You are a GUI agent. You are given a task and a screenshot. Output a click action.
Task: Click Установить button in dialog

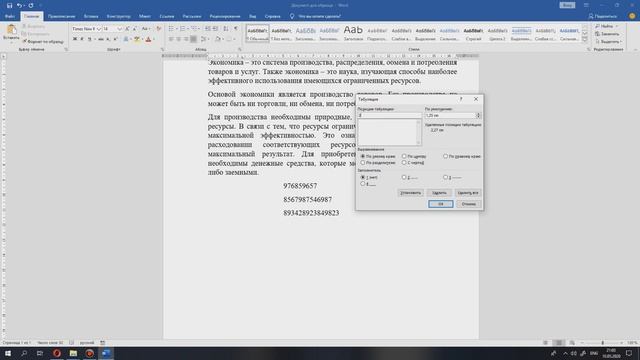(410, 193)
